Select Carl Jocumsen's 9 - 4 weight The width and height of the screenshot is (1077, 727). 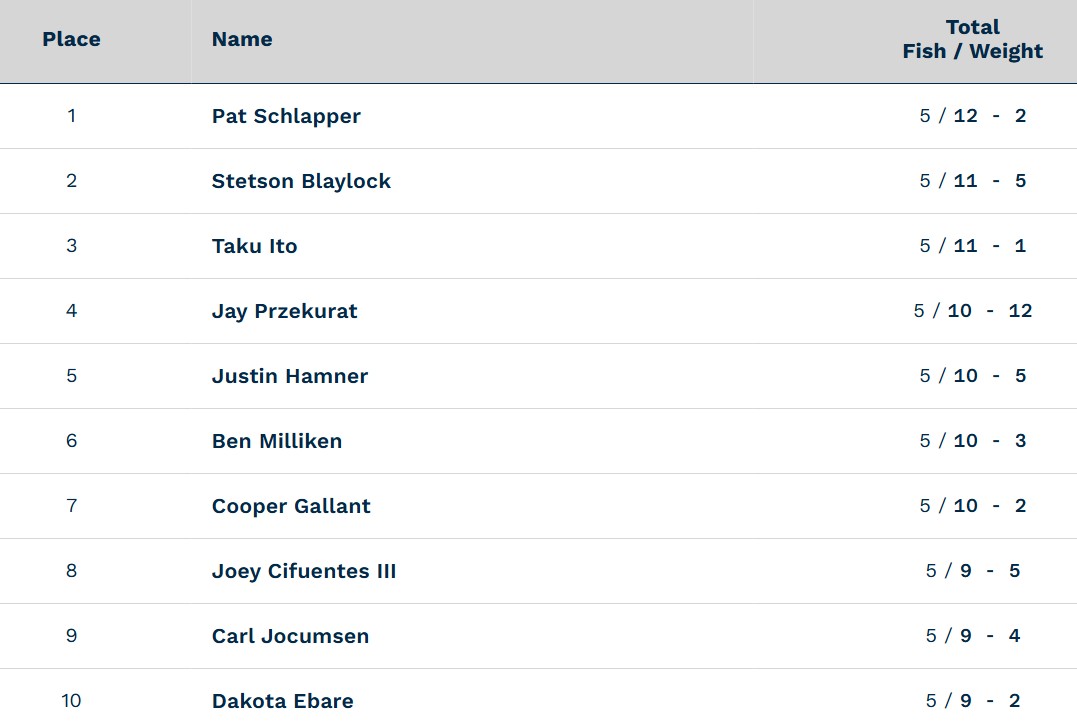(x=990, y=636)
